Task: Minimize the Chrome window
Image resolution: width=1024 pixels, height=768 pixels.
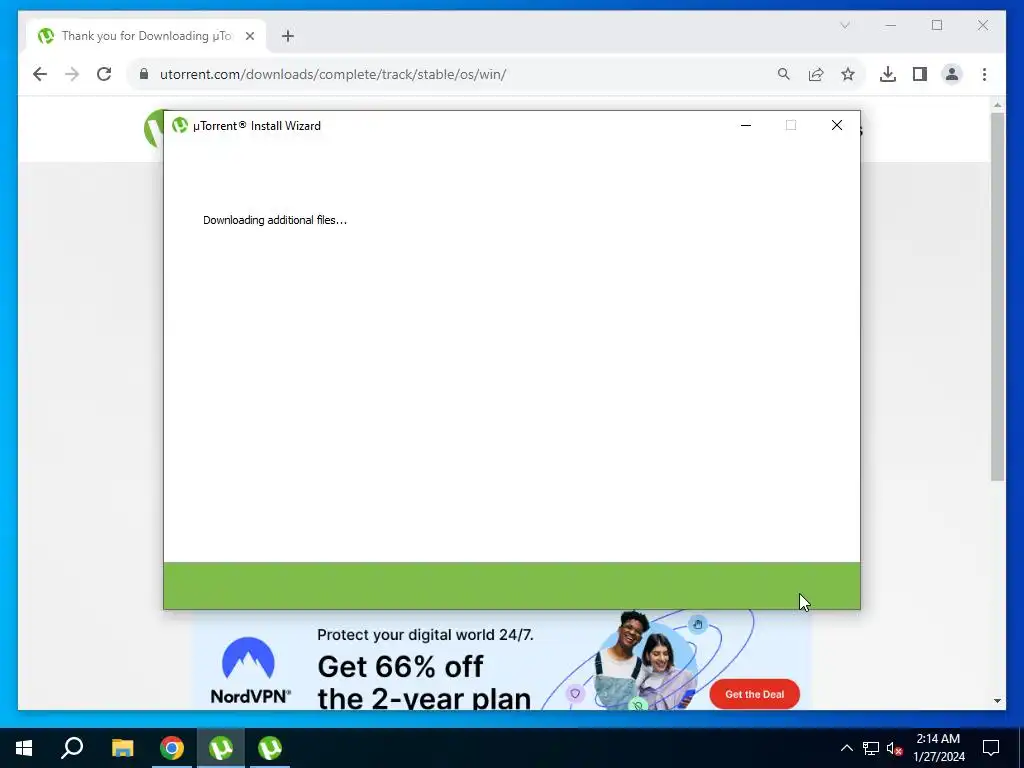Action: tap(891, 25)
